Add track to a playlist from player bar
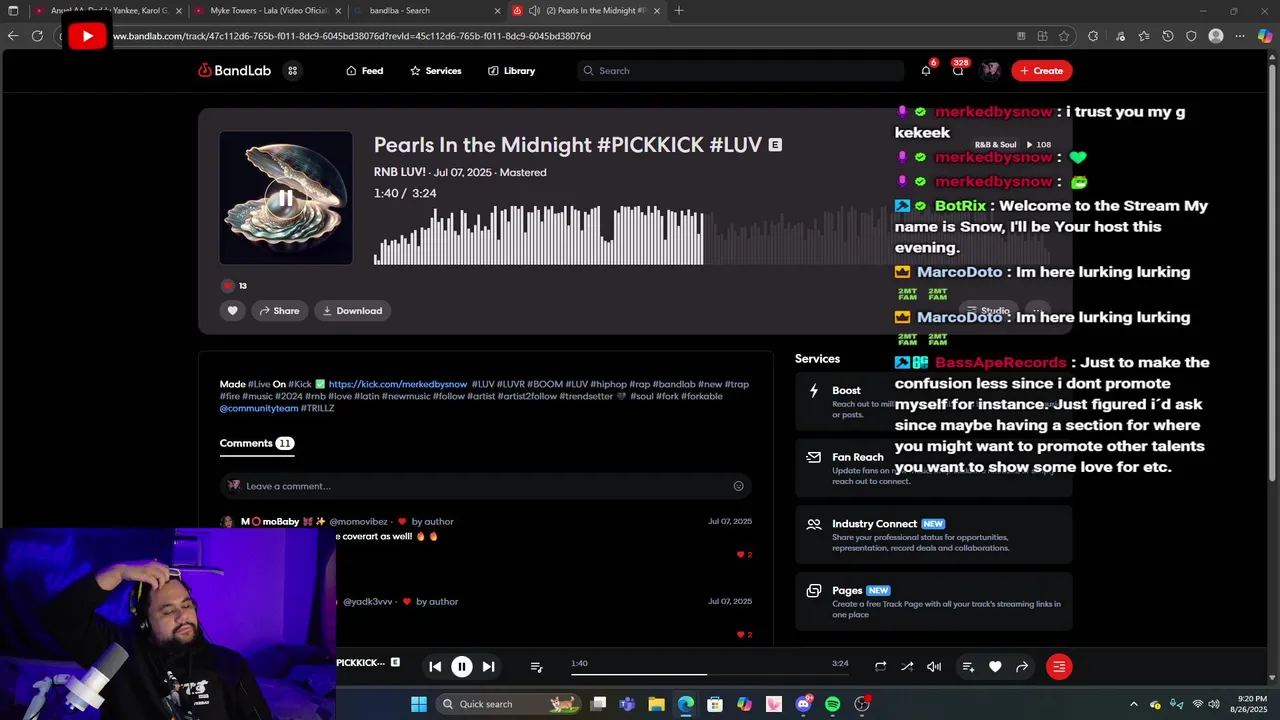Image resolution: width=1280 pixels, height=720 pixels. pyautogui.click(x=968, y=667)
